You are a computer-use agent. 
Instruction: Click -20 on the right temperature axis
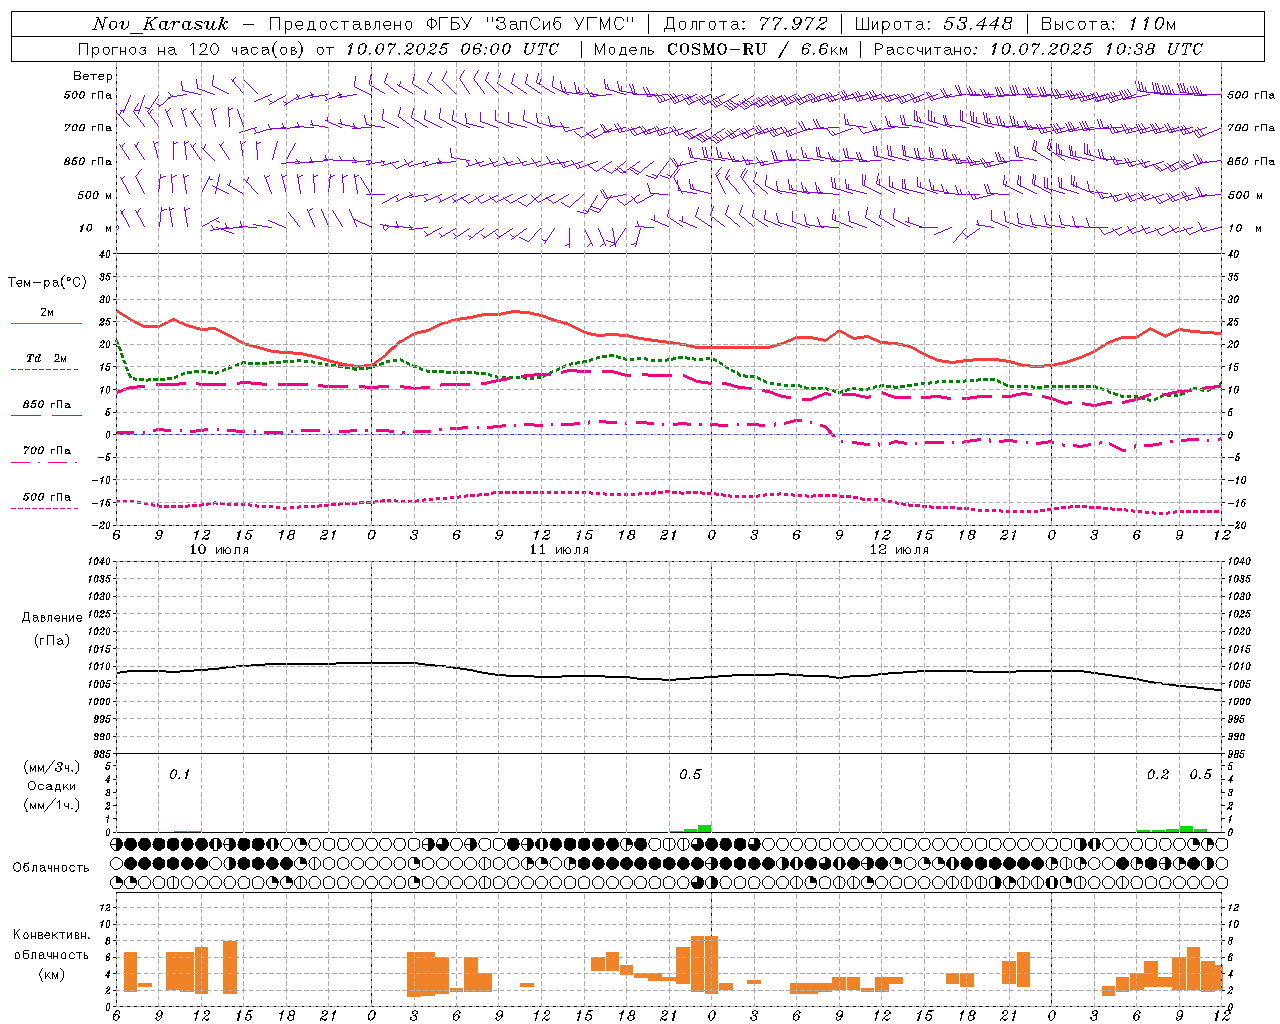pyautogui.click(x=1236, y=525)
